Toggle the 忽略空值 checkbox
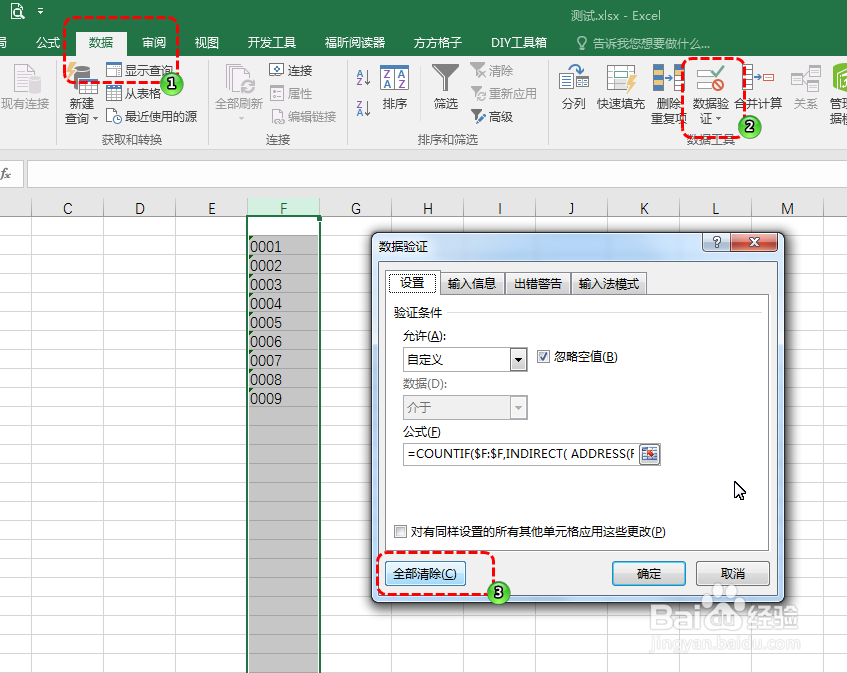Viewport: 847px width, 673px height. coord(543,356)
